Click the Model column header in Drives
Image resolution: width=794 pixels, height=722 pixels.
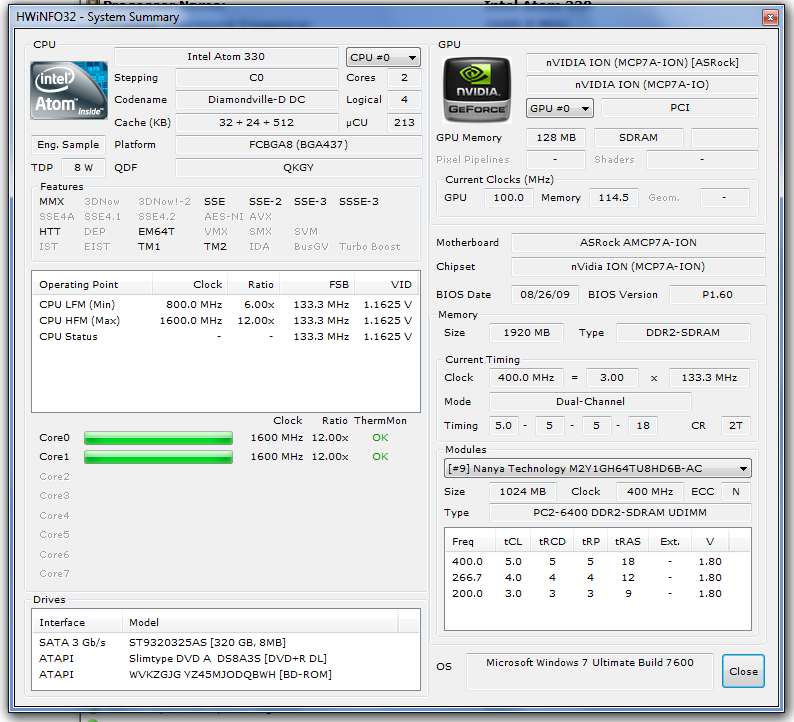pos(260,622)
